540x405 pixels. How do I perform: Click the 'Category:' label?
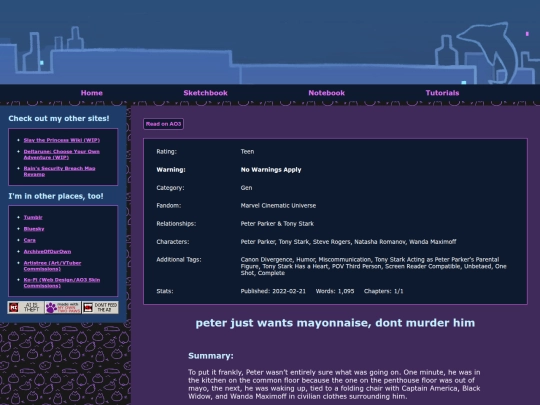(170, 188)
